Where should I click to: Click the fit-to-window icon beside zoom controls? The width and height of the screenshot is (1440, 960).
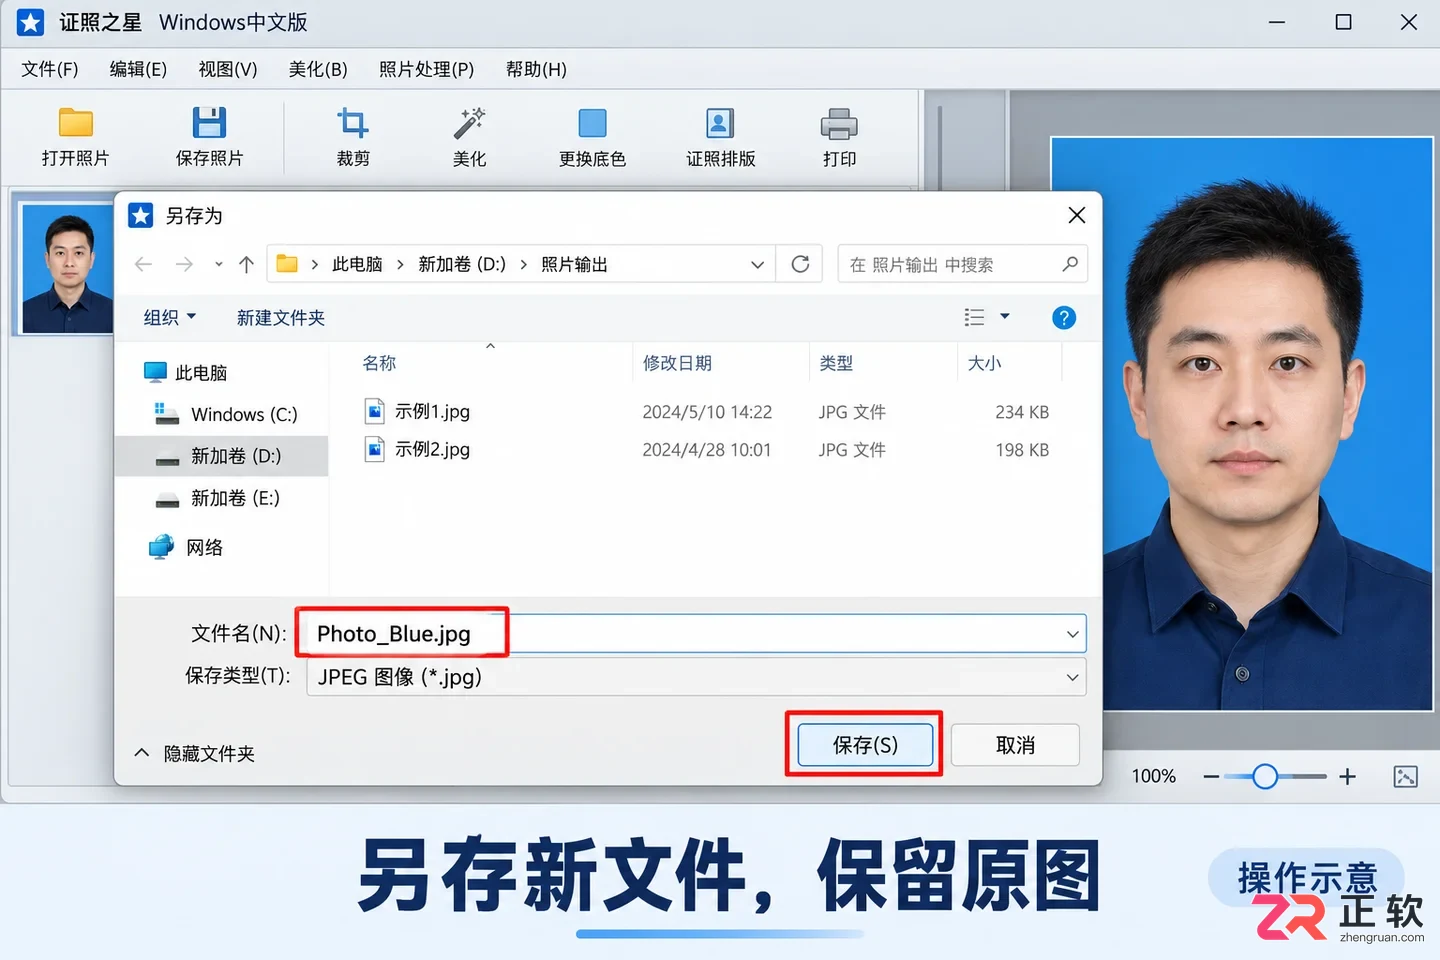1405,776
